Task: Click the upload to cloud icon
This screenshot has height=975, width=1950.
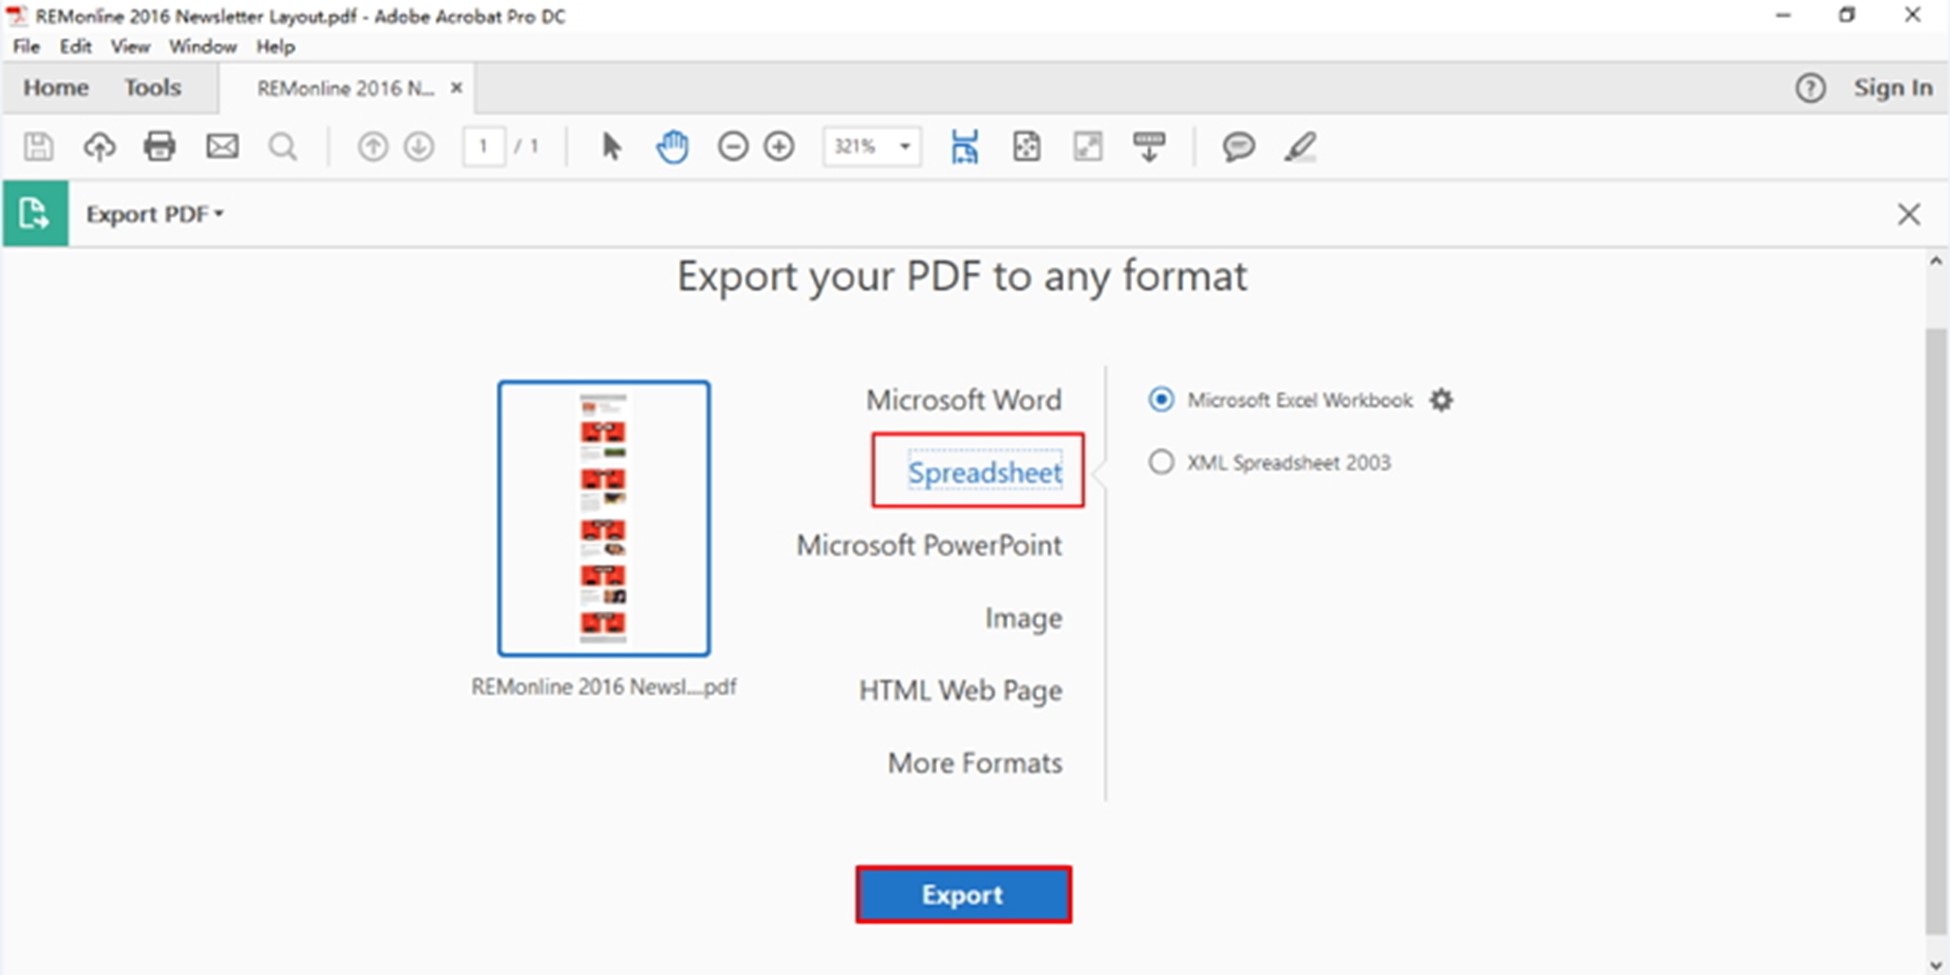Action: 99,147
